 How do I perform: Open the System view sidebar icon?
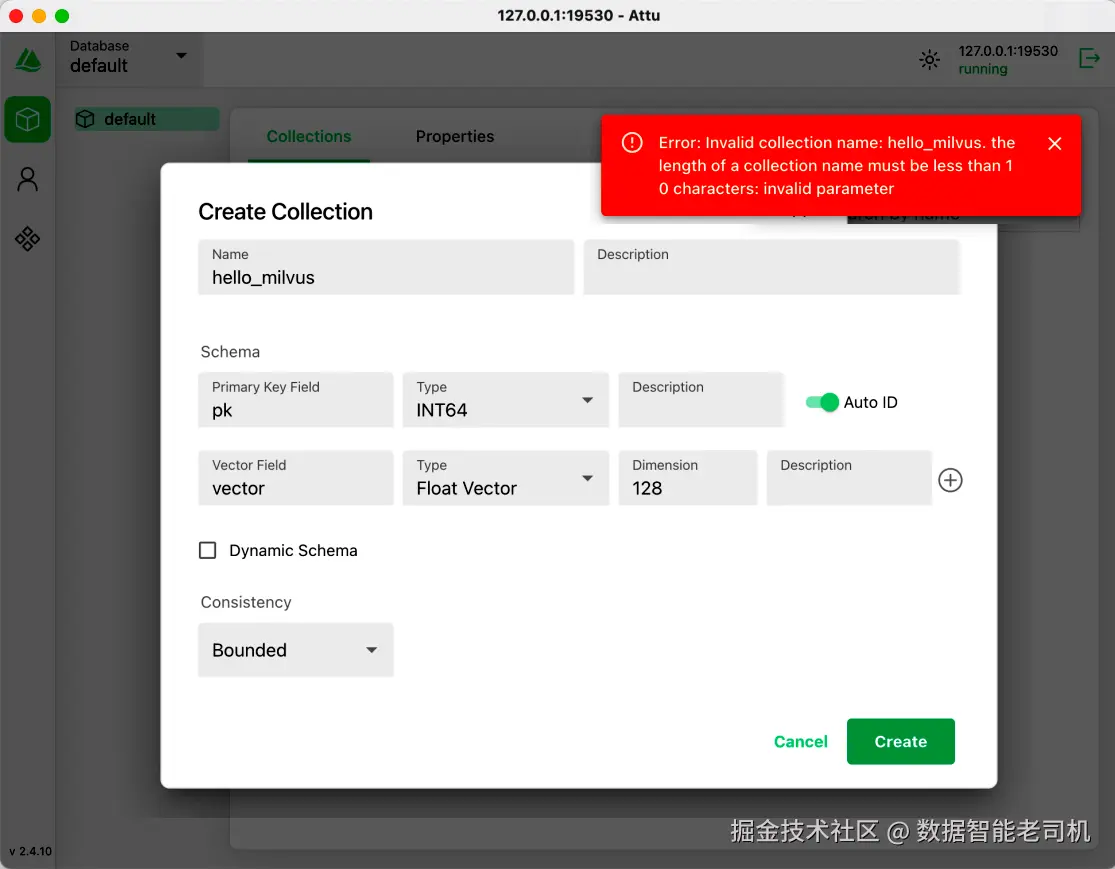(28, 239)
